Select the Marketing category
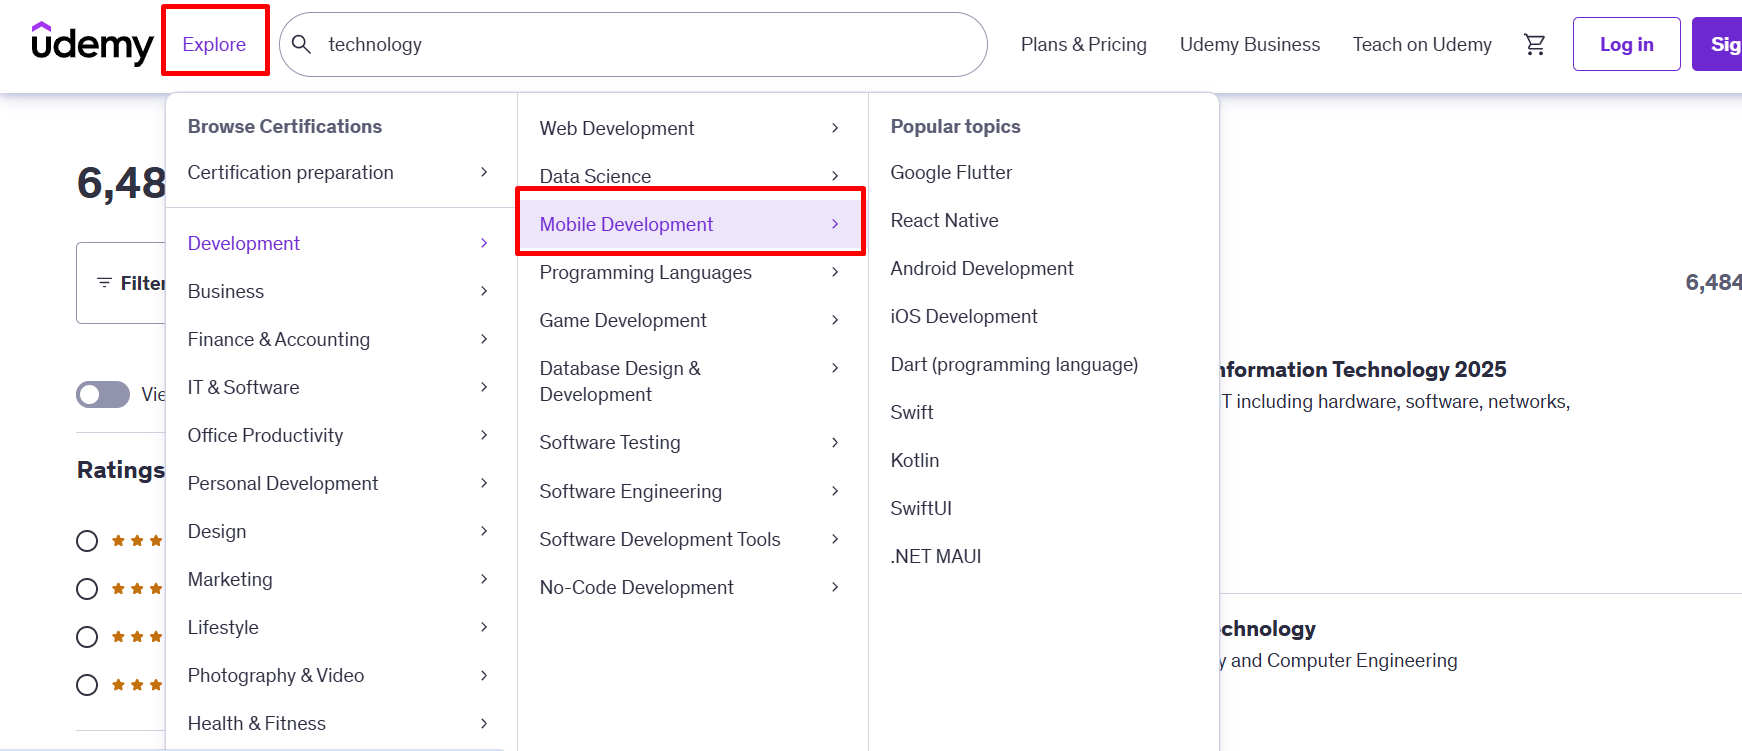This screenshot has height=751, width=1742. point(230,579)
